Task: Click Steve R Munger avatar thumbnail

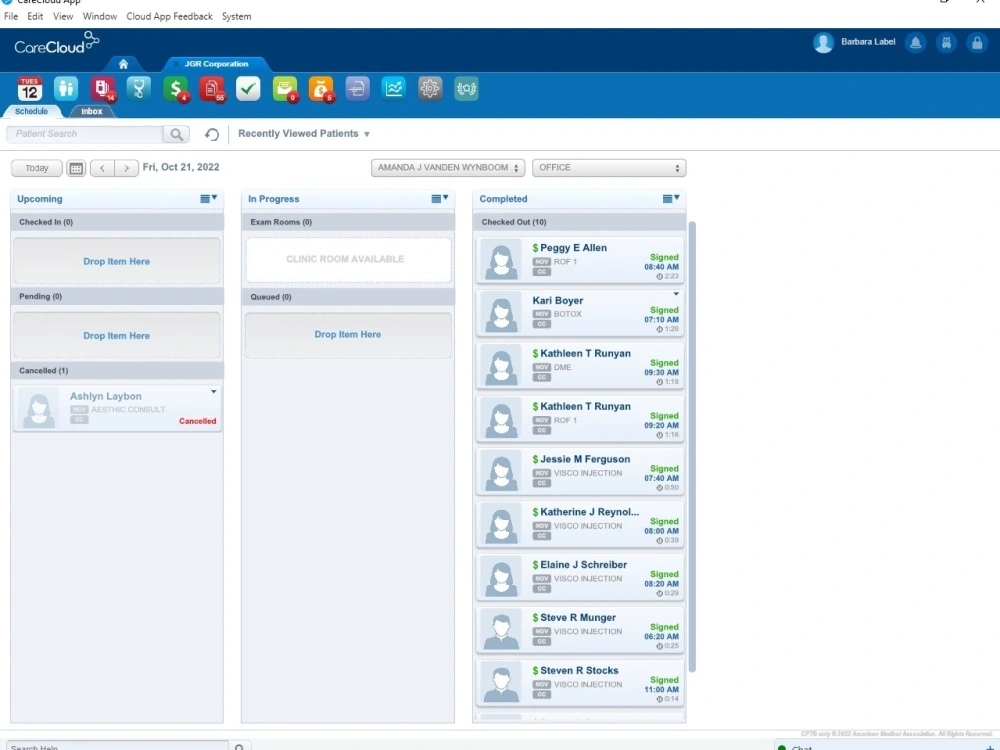Action: (x=501, y=630)
